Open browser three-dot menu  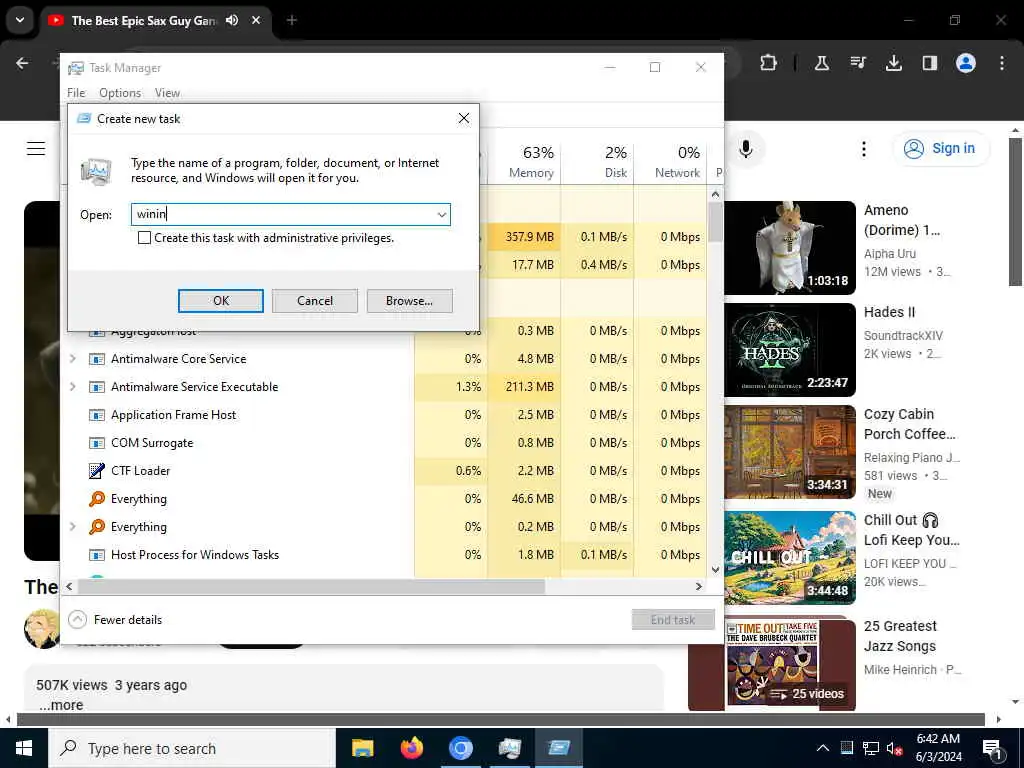pyautogui.click(x=1002, y=63)
